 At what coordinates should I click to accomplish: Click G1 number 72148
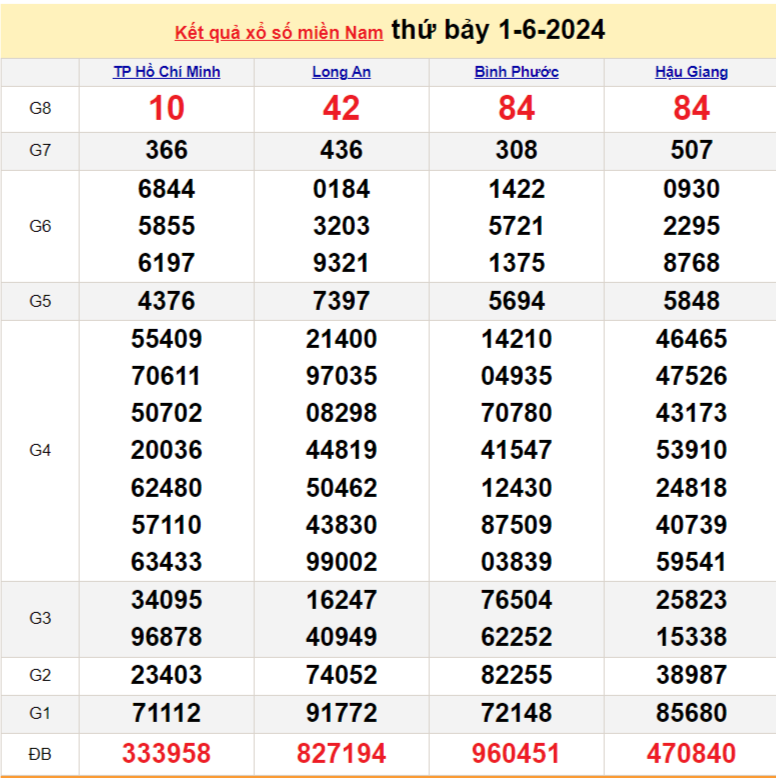[517, 713]
